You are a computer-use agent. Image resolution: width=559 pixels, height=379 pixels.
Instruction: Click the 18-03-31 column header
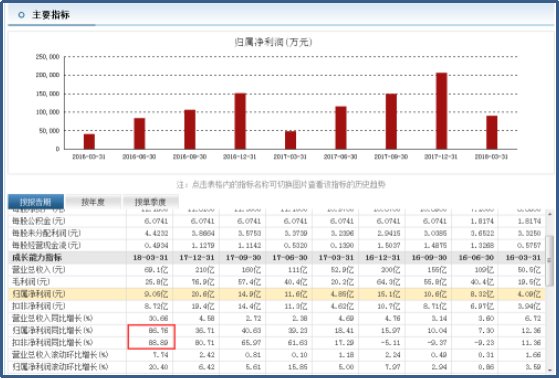(x=150, y=257)
